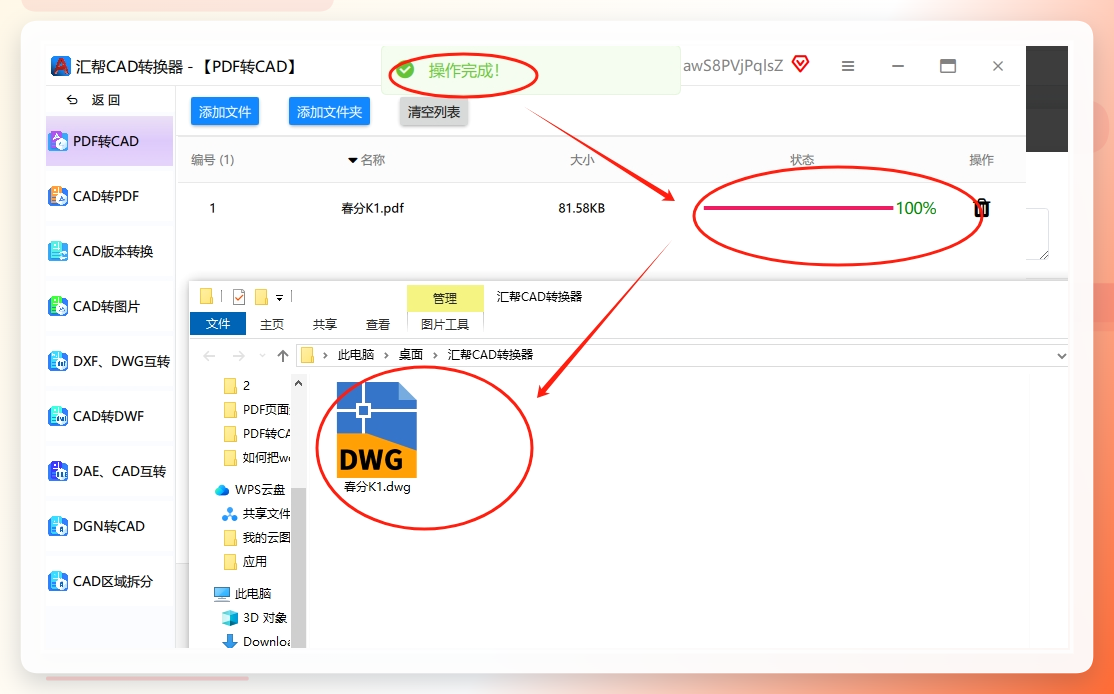Open the PDF页面 folder in tree

[256, 410]
